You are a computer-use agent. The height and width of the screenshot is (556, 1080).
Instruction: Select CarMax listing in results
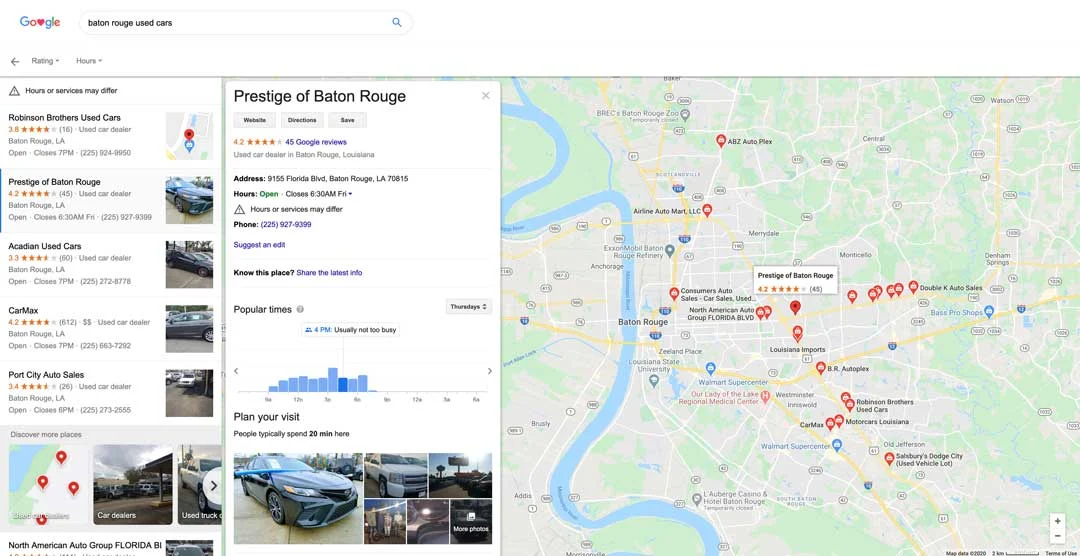tap(110, 329)
